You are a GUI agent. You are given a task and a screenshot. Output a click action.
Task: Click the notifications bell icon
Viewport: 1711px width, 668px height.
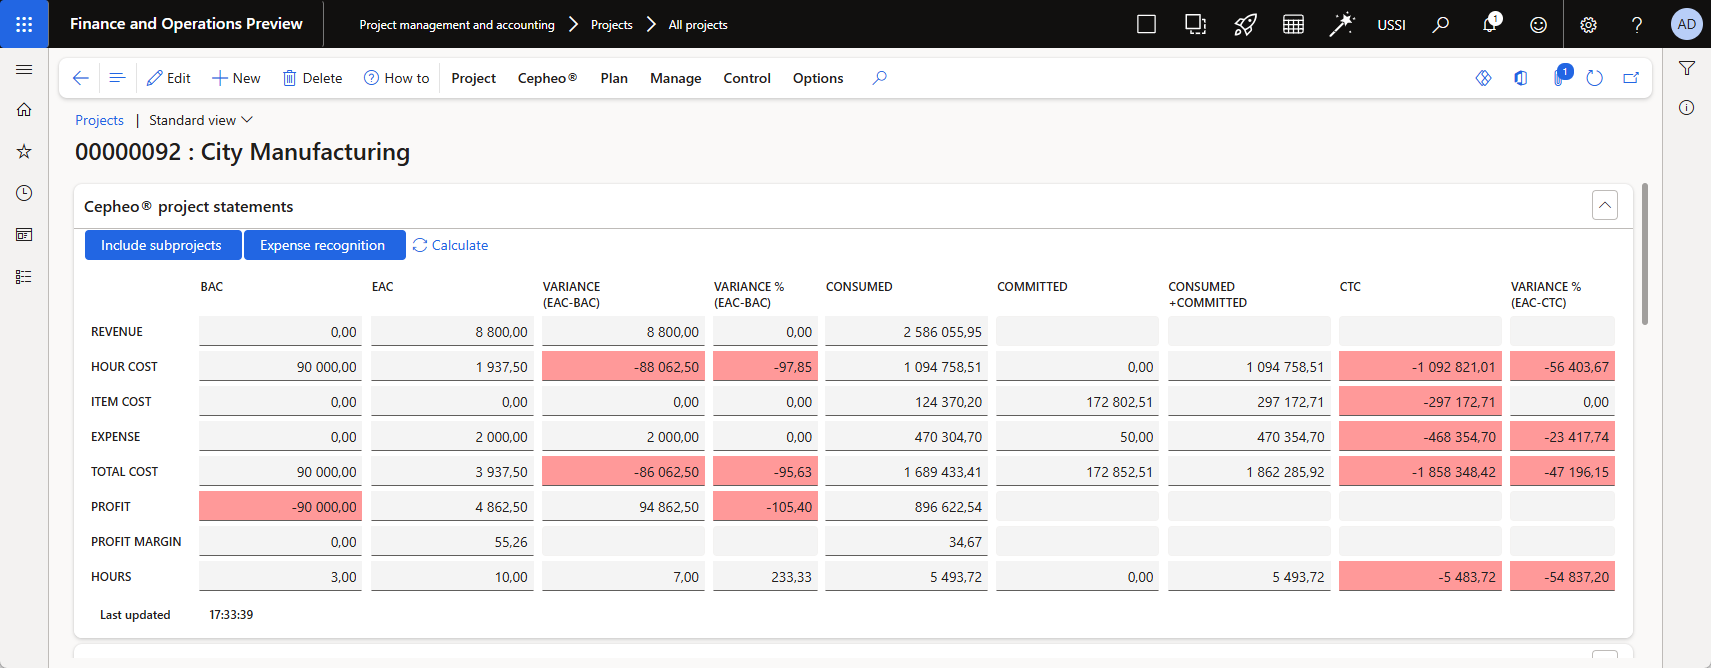click(x=1490, y=24)
